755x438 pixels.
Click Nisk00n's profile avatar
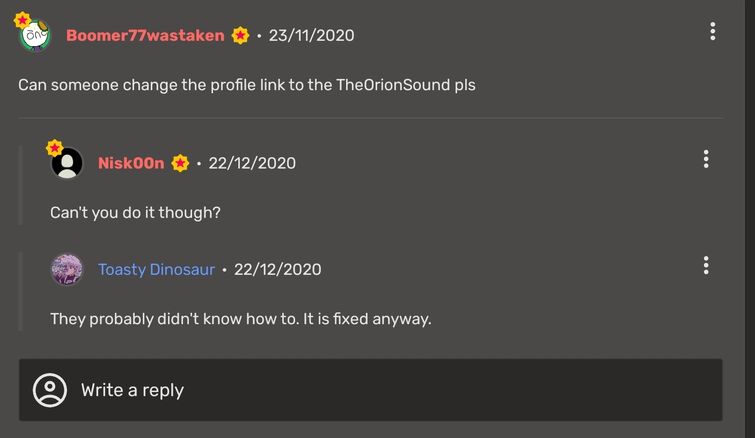coord(67,163)
